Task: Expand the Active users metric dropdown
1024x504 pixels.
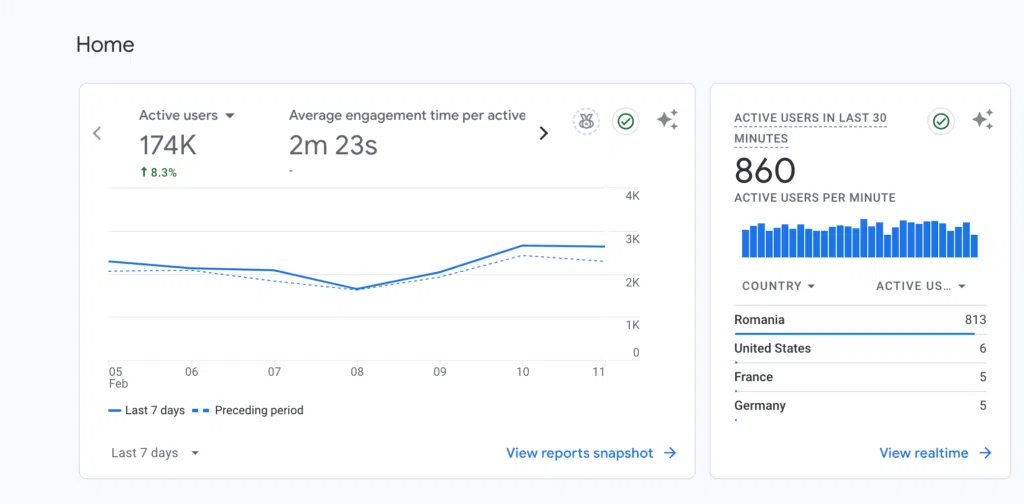Action: pos(229,116)
